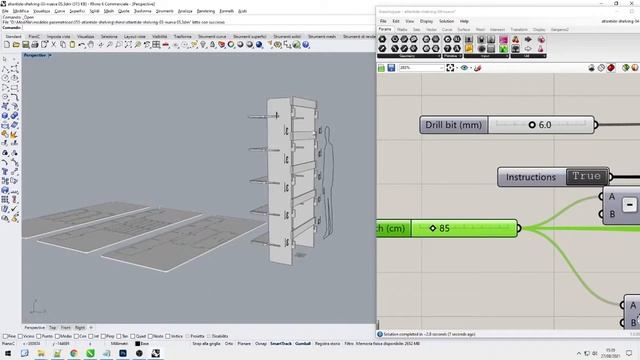Open dropdown arrow beside Grasshopper preview eye
Viewport: 640px width, 360px height.
pyautogui.click(x=471, y=68)
